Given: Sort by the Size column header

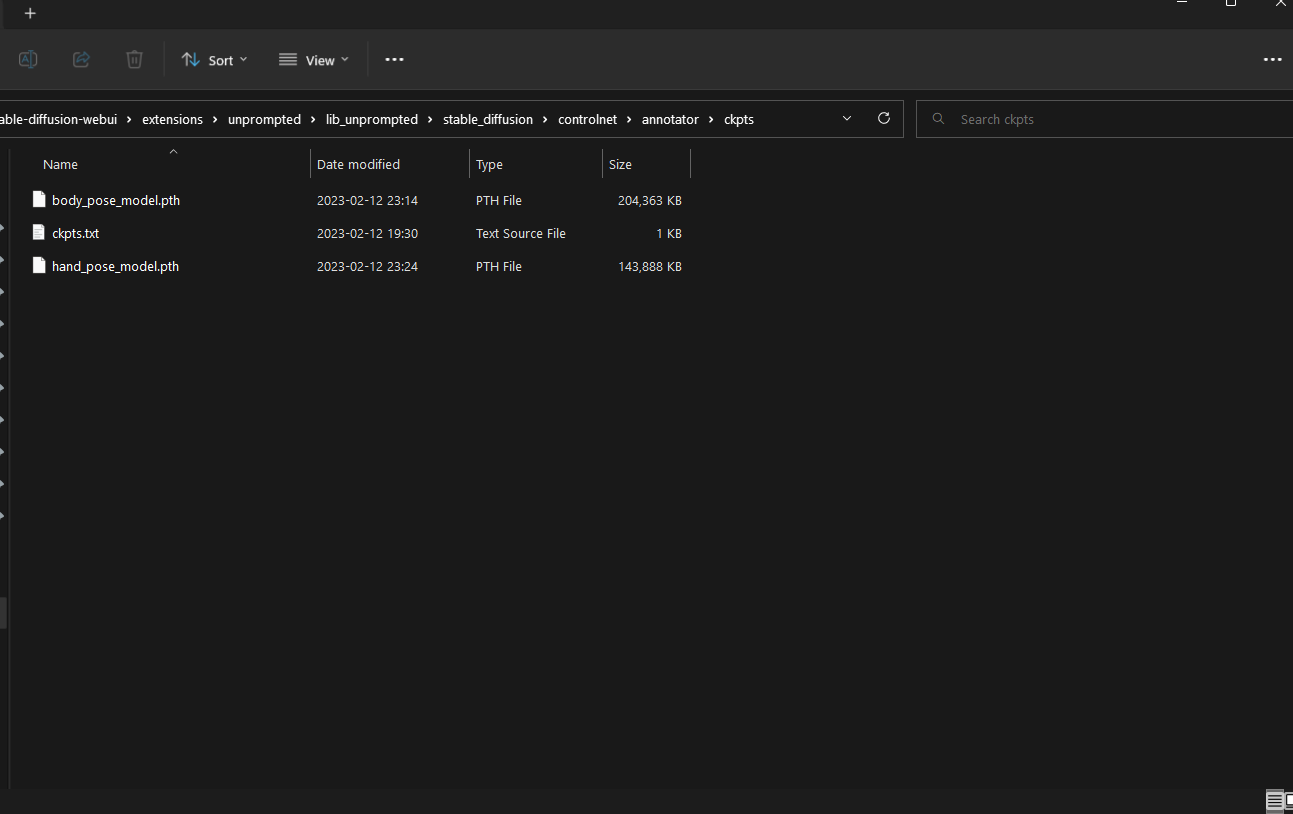Looking at the screenshot, I should (x=620, y=164).
